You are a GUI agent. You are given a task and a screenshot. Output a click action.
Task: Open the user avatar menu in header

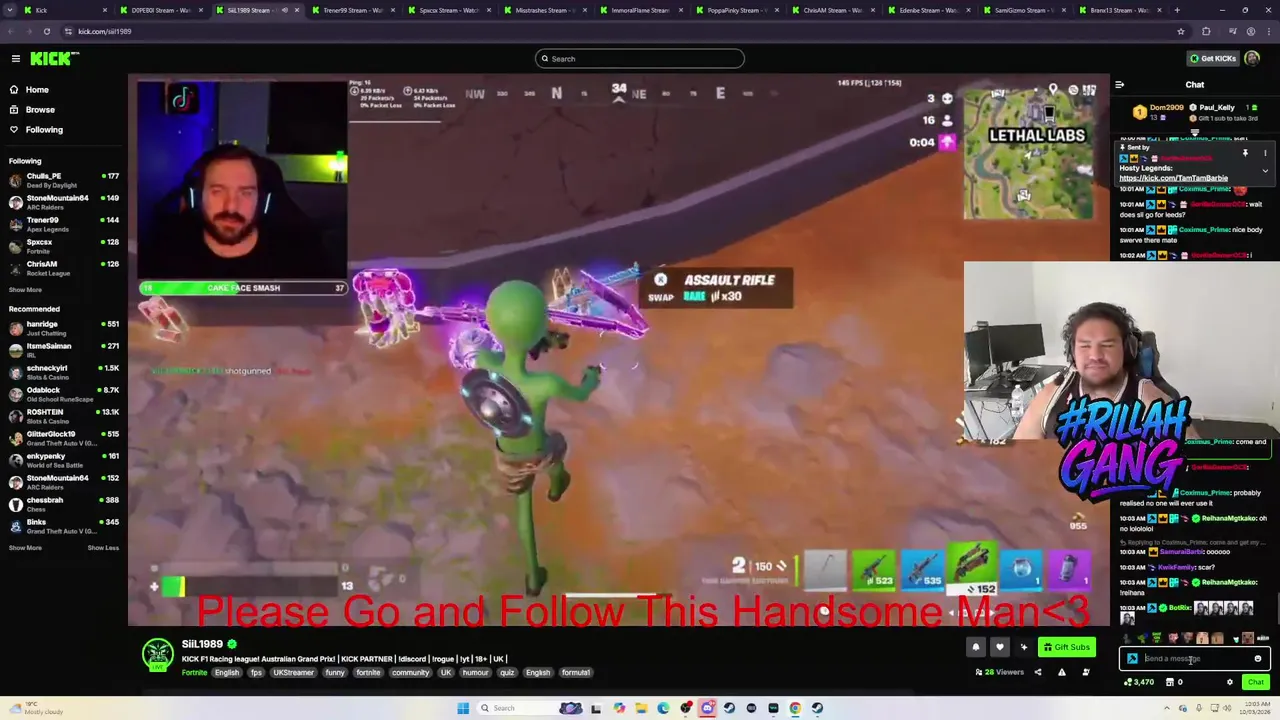click(1253, 59)
